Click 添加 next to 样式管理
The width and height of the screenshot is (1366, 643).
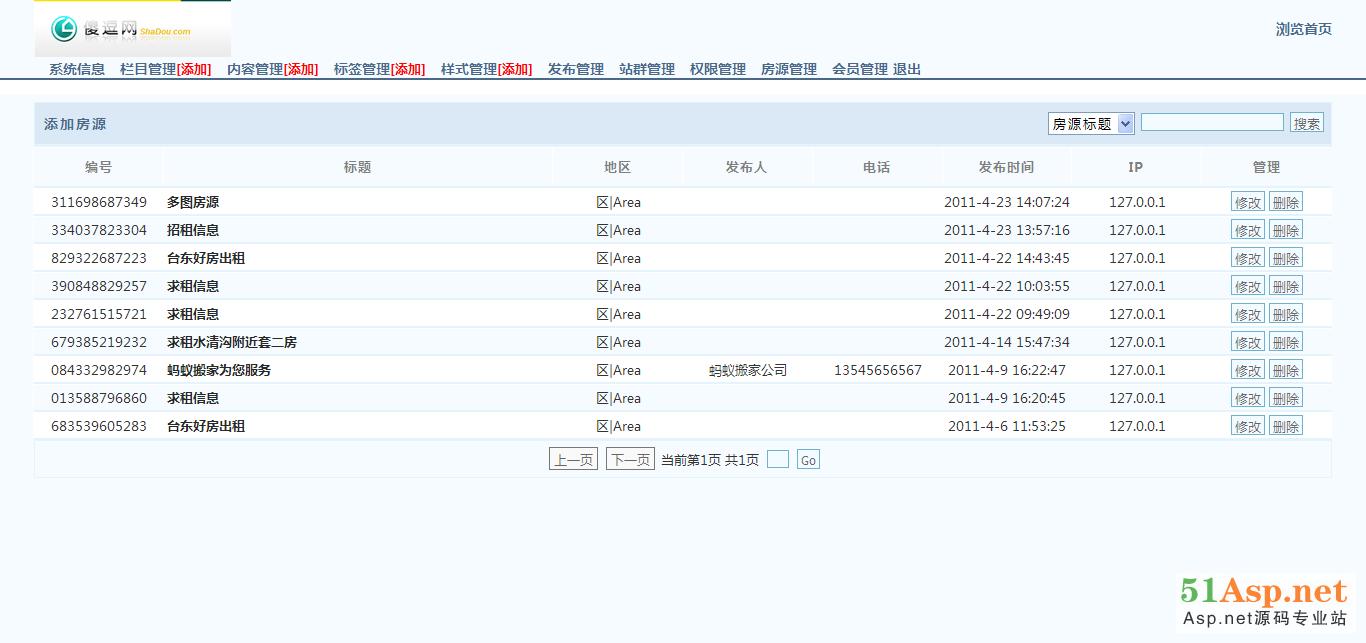(x=515, y=69)
